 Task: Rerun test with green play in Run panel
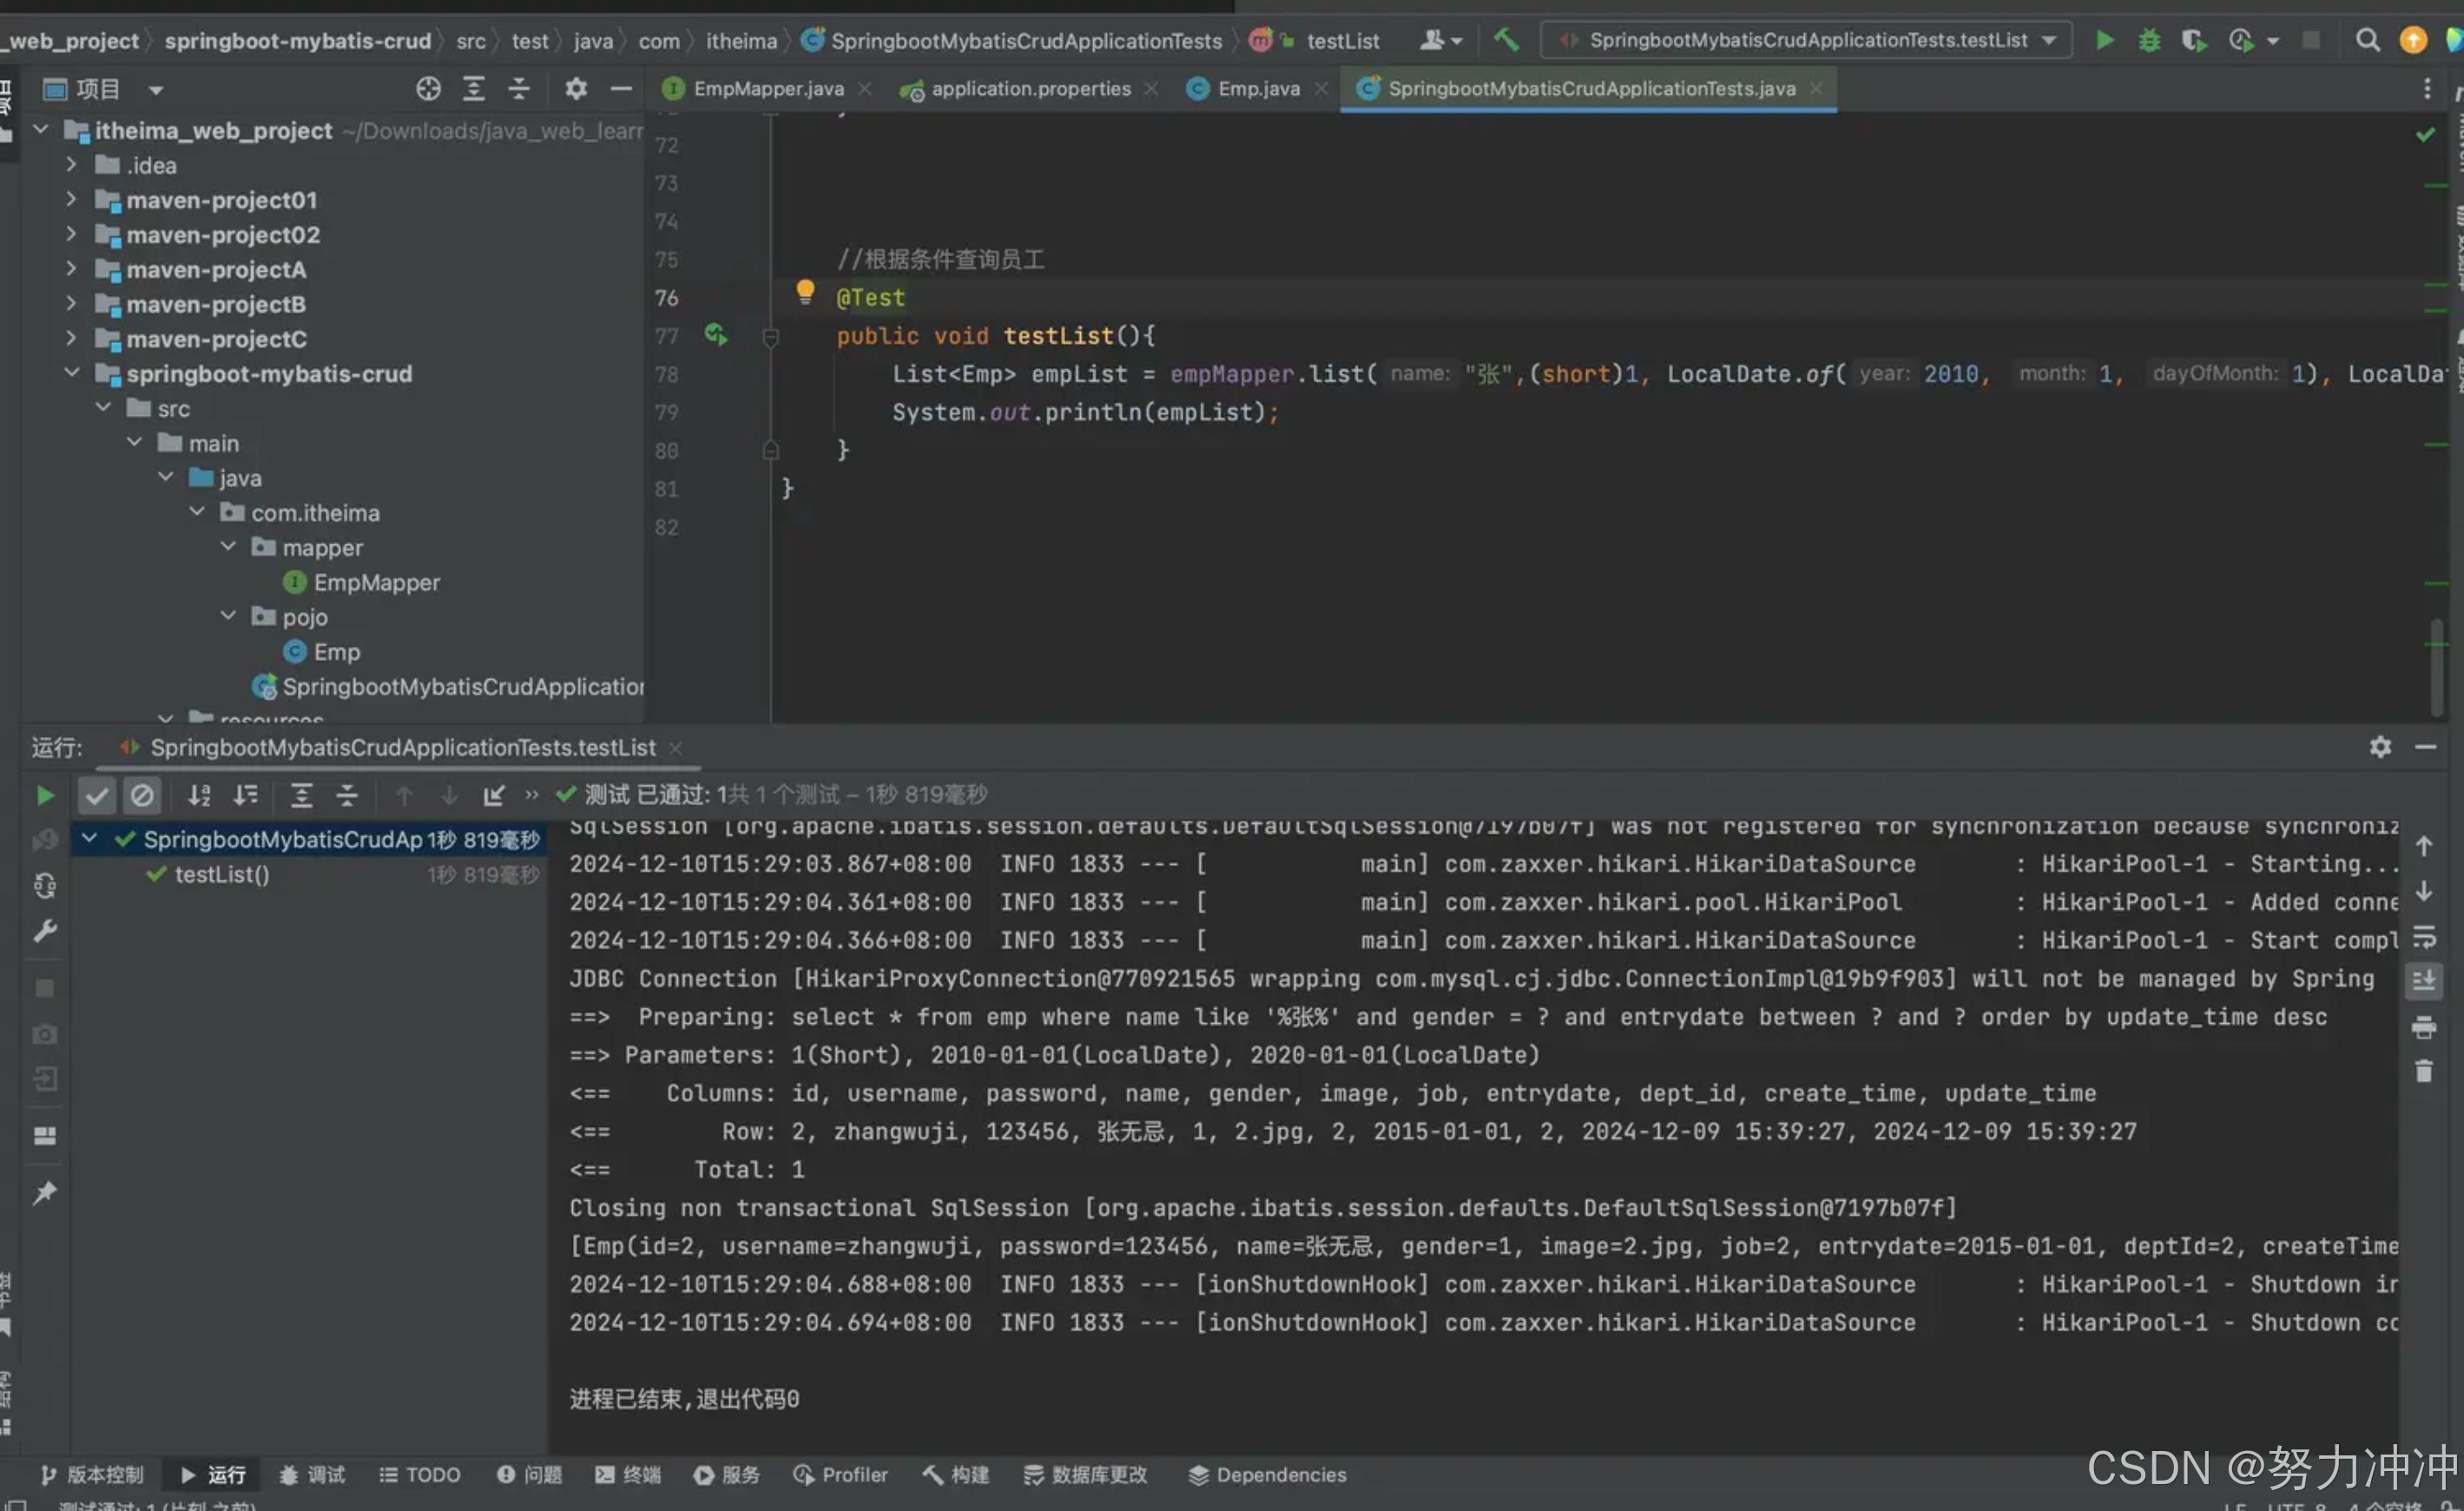click(x=45, y=795)
